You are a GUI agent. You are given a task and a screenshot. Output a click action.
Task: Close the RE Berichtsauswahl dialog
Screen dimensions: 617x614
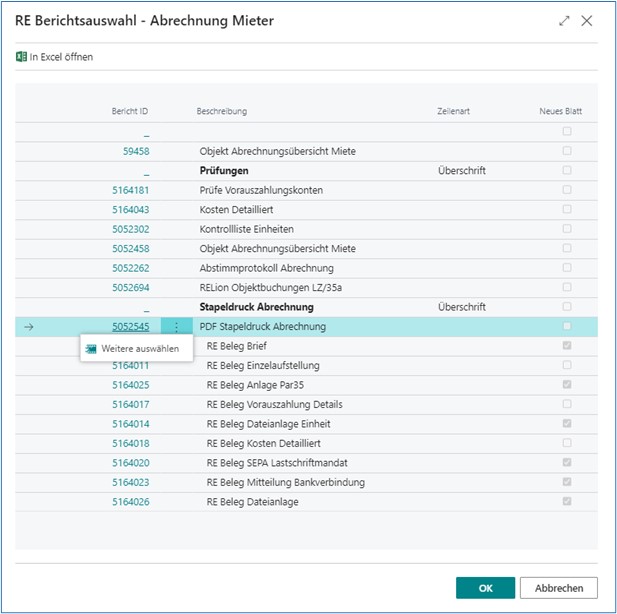tap(587, 21)
